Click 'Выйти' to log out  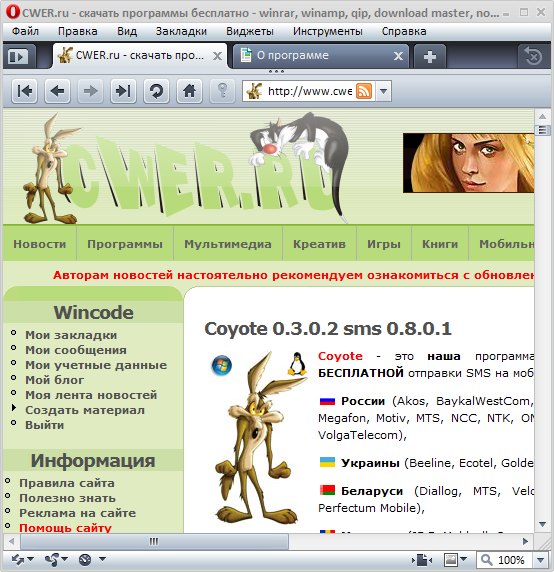point(44,425)
